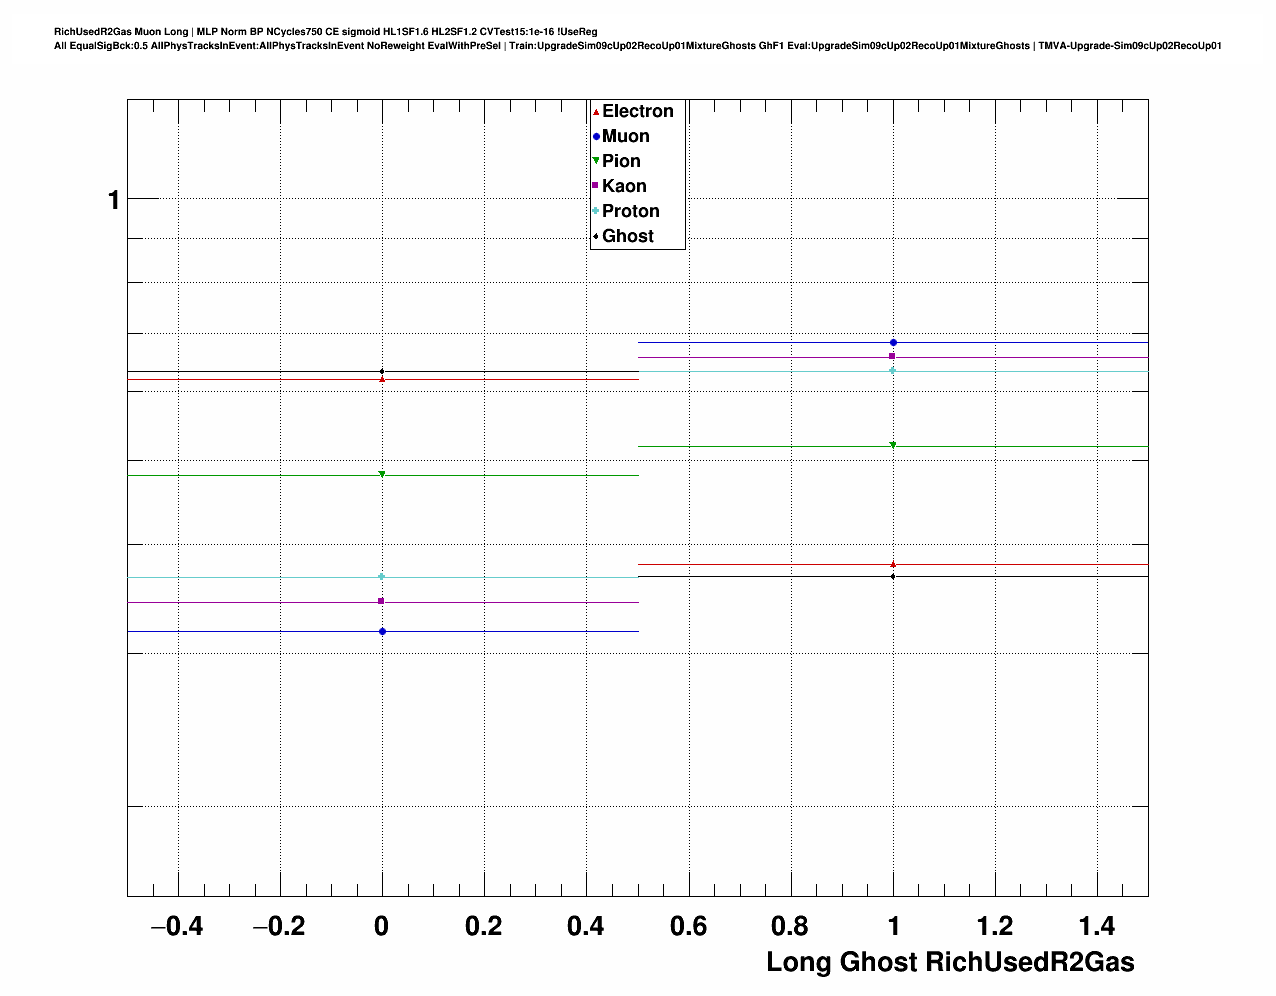Click the purple Kaon square marker in legend

point(596,186)
